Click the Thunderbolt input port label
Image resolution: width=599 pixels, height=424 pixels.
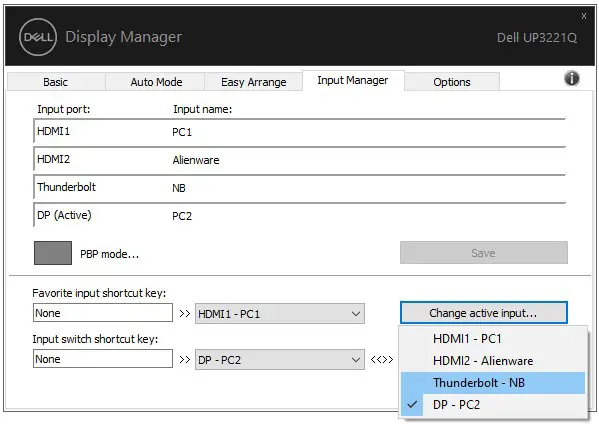point(66,187)
